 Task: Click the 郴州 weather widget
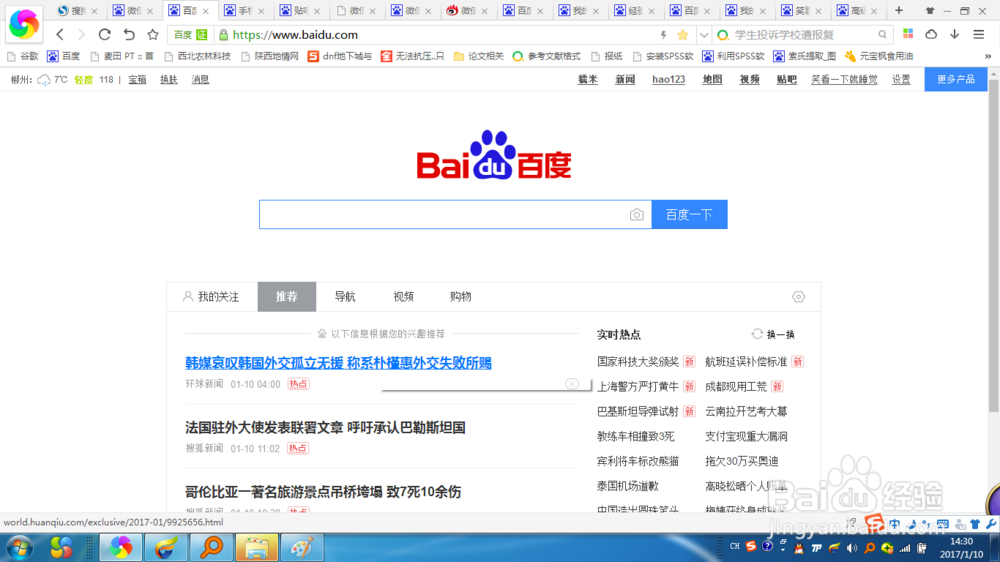pos(61,80)
